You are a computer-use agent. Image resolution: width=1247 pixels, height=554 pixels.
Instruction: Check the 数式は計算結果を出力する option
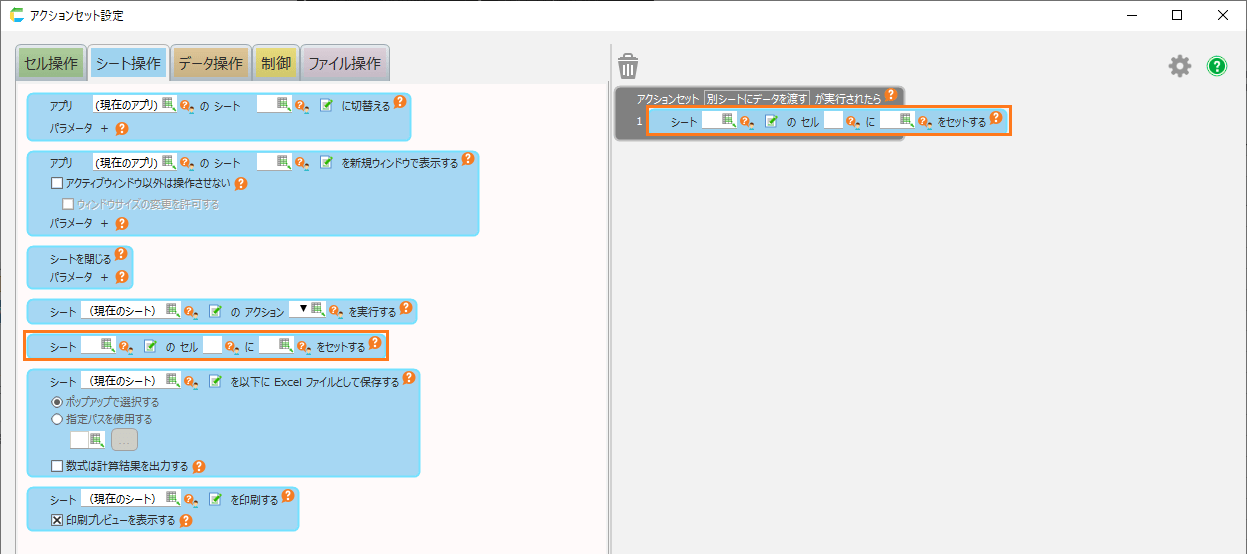tap(57, 466)
